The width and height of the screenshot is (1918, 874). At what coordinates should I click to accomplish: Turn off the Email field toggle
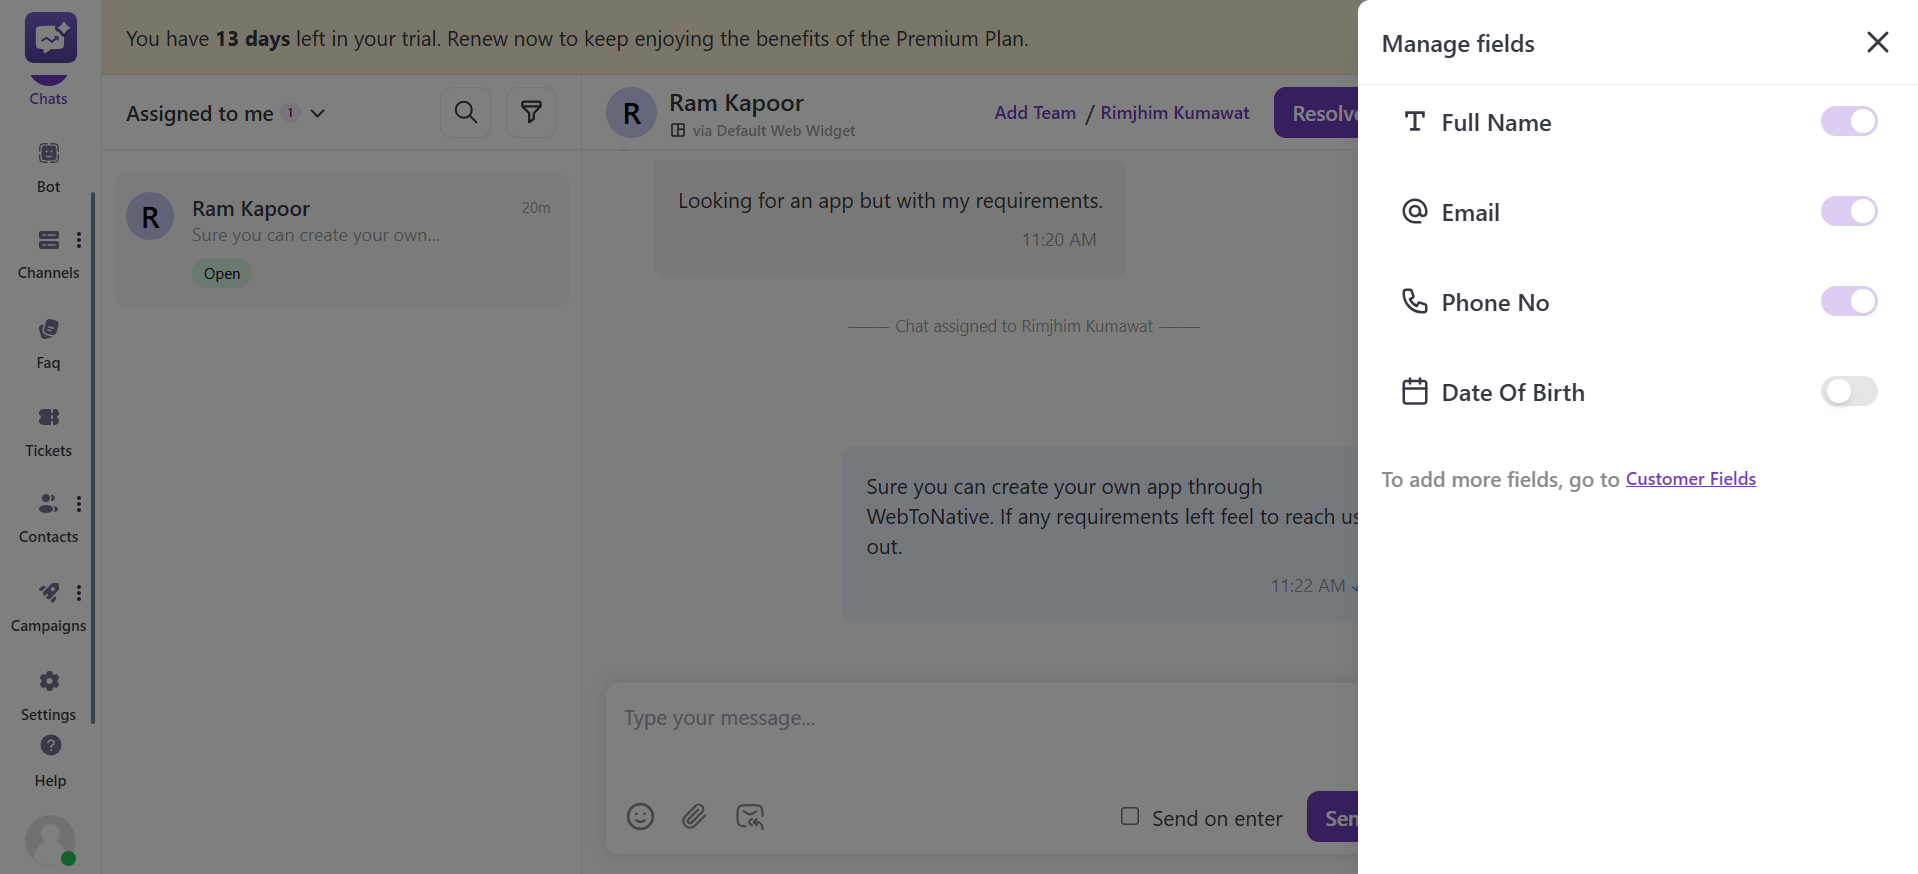1848,211
